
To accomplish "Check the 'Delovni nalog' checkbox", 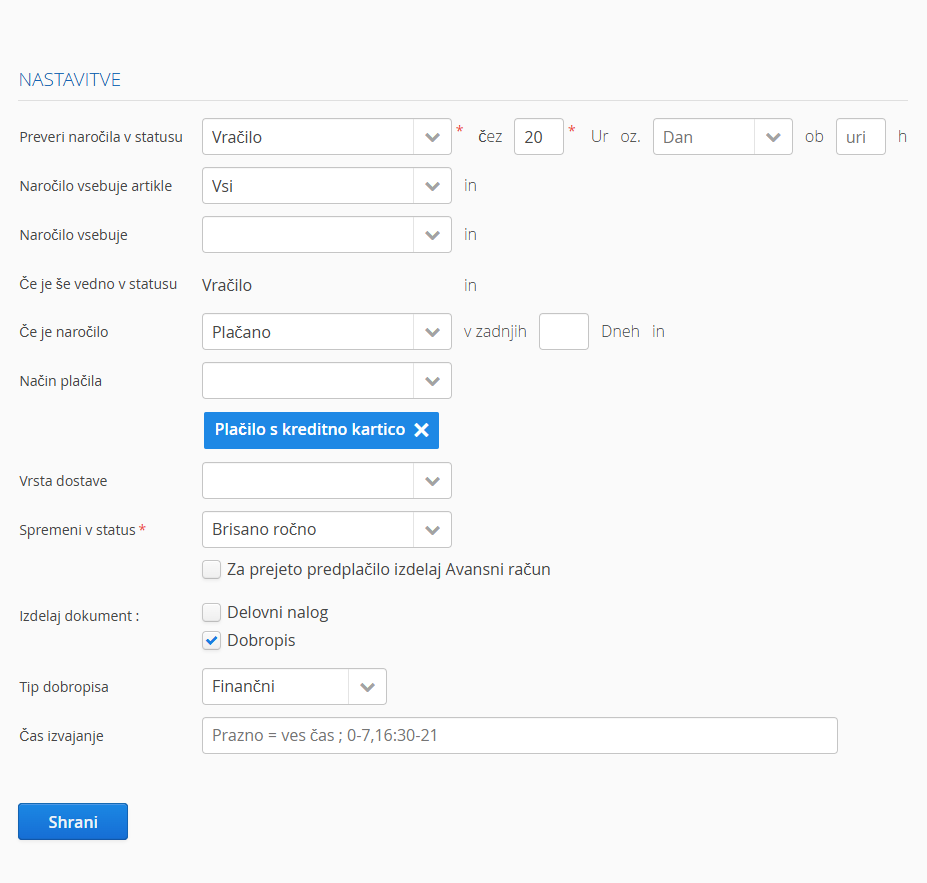I will [211, 612].
